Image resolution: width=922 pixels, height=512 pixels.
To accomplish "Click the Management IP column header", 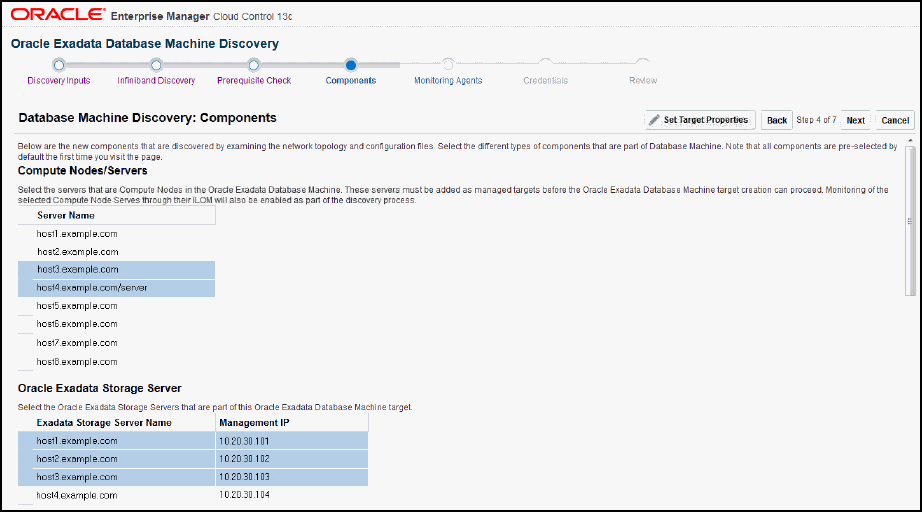I will pyautogui.click(x=292, y=423).
